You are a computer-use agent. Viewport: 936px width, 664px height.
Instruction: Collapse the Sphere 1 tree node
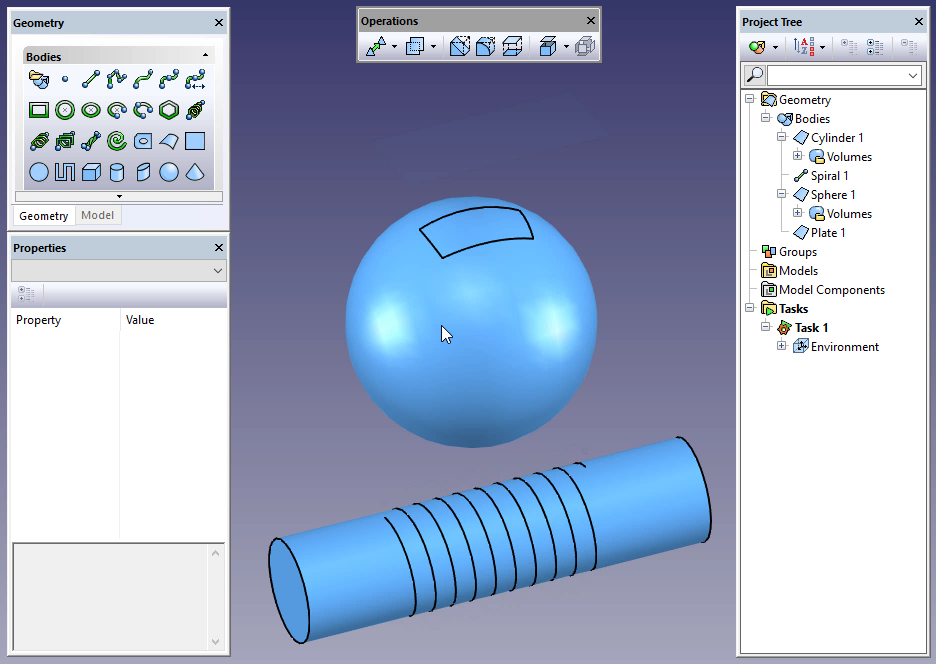782,195
